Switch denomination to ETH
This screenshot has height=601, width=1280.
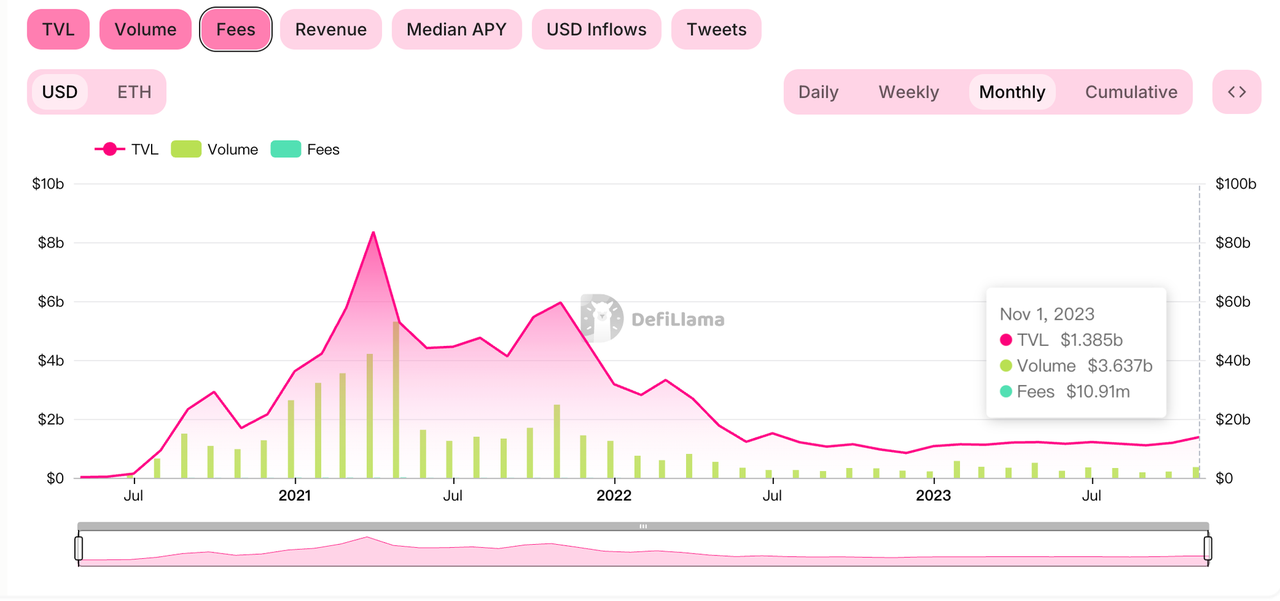point(134,92)
